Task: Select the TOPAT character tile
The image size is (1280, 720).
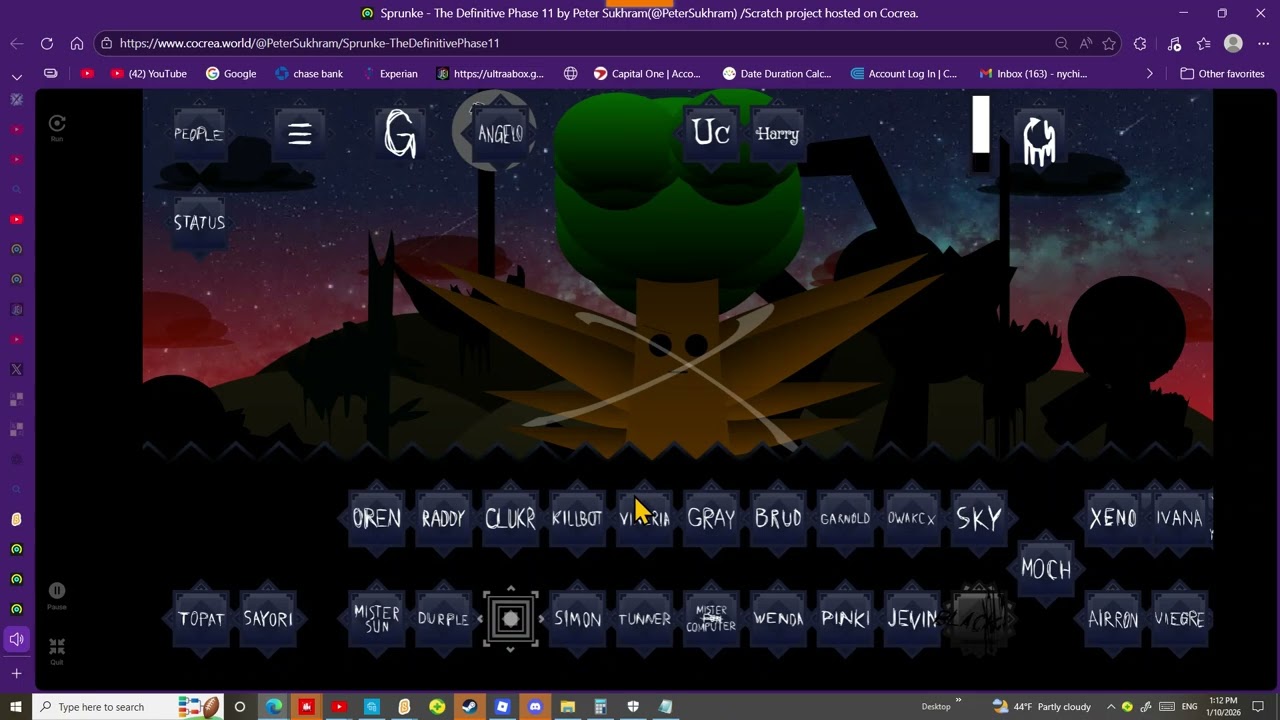Action: pos(201,619)
